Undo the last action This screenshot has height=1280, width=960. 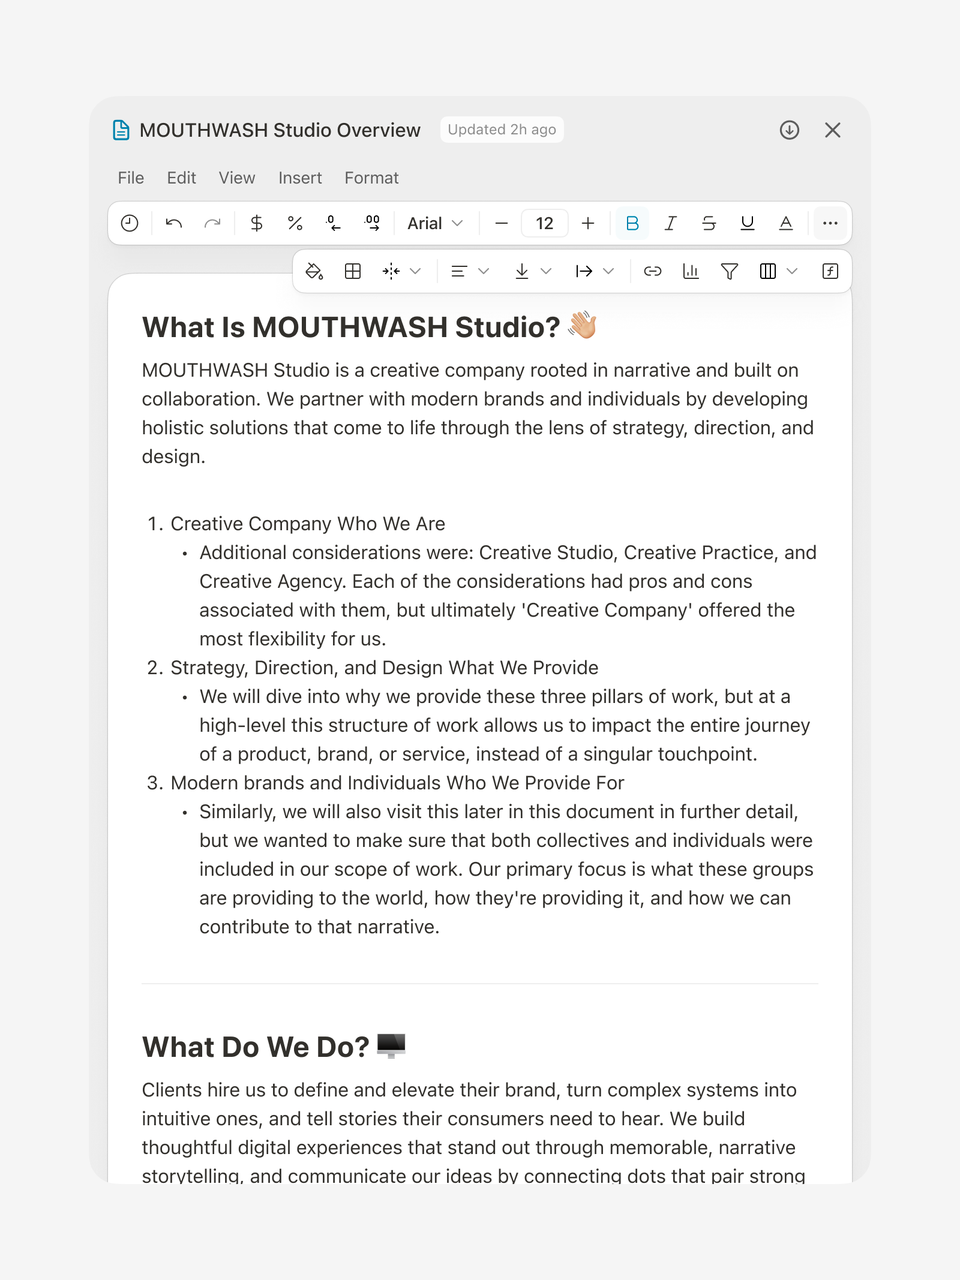point(174,223)
